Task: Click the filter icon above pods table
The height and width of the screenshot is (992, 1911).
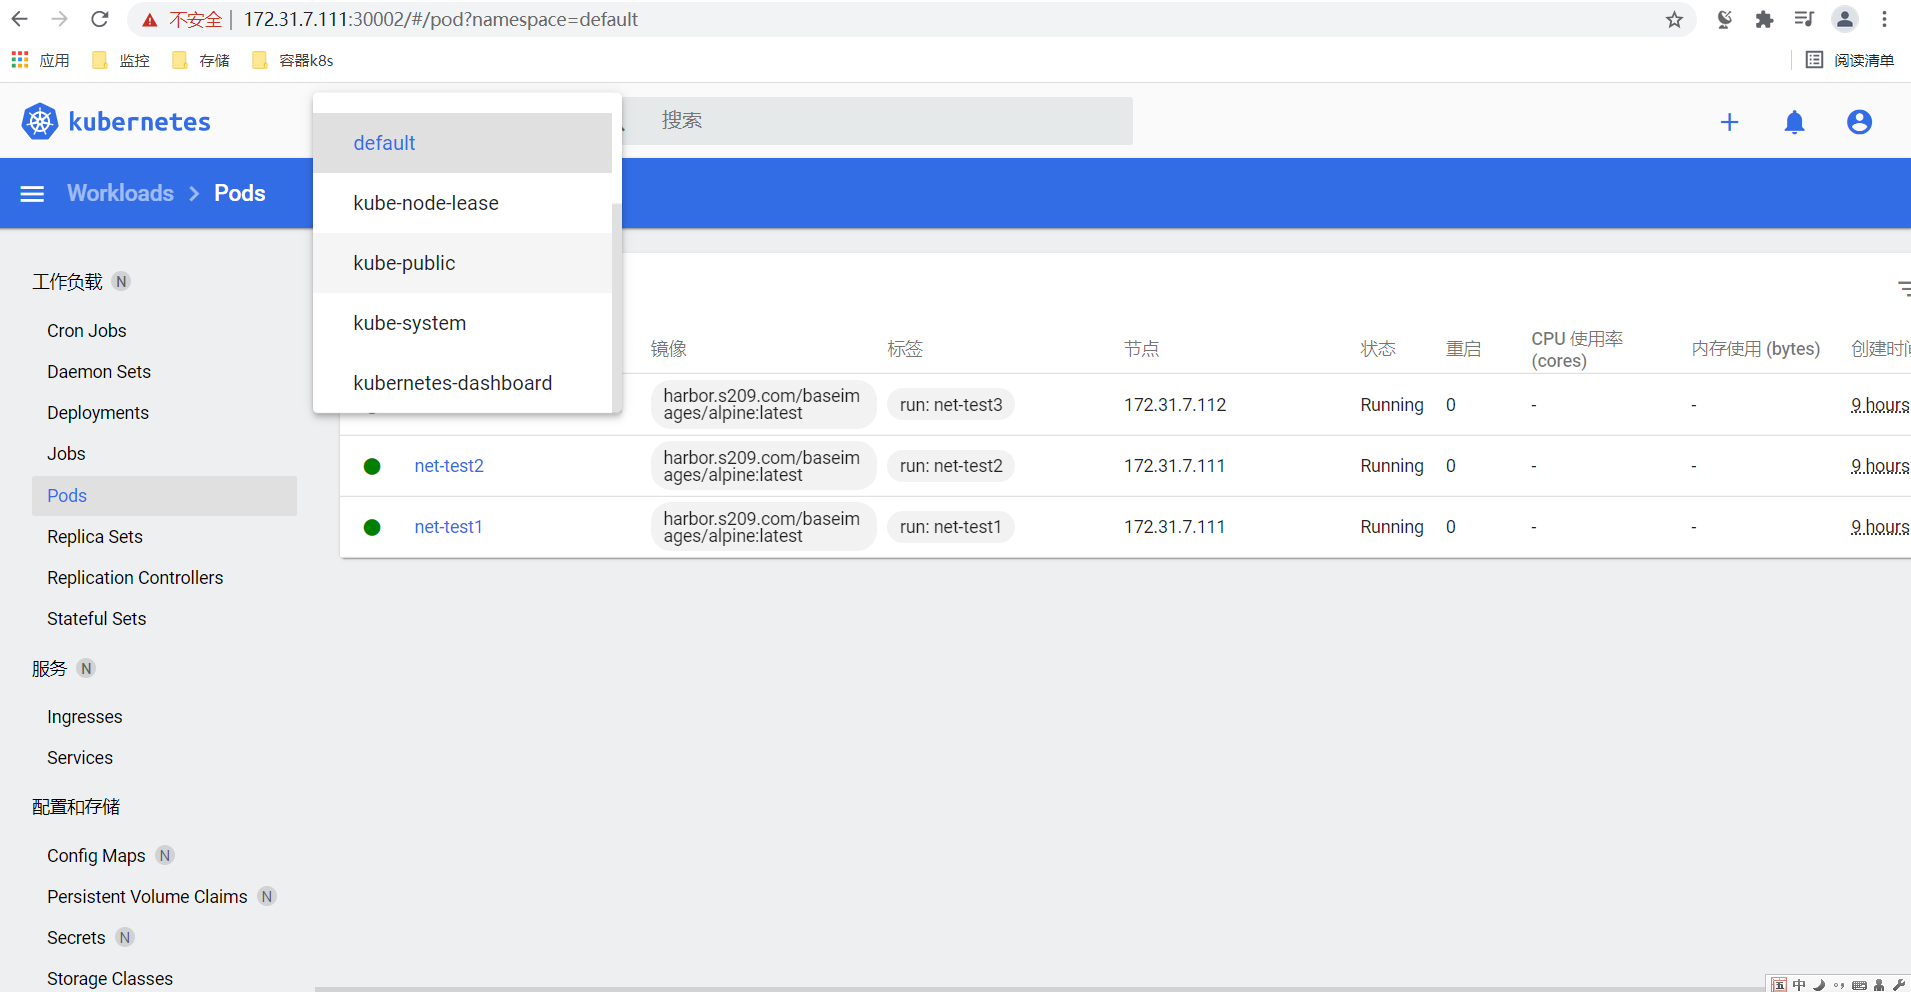Action: [1904, 288]
